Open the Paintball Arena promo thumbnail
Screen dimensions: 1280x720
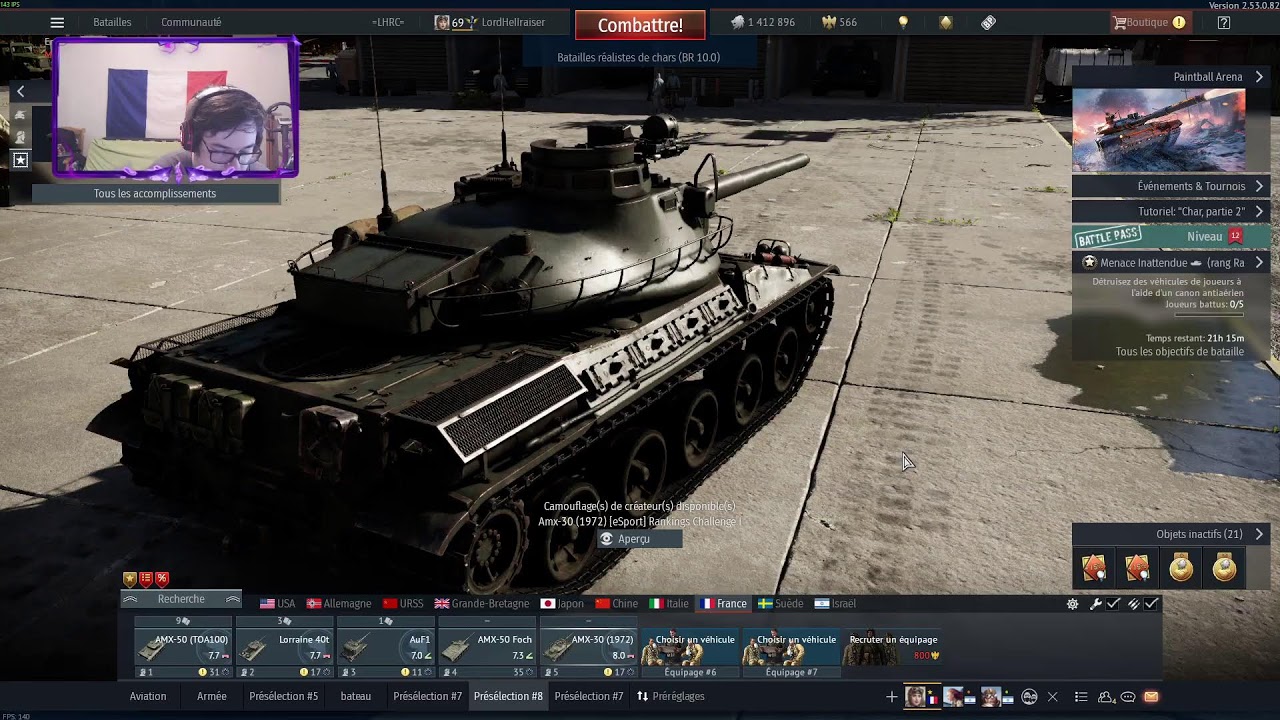1159,130
